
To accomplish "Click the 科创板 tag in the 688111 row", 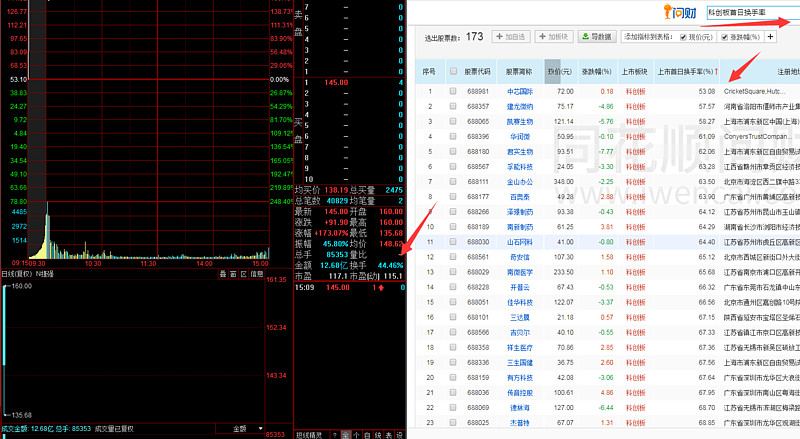I will pos(636,182).
